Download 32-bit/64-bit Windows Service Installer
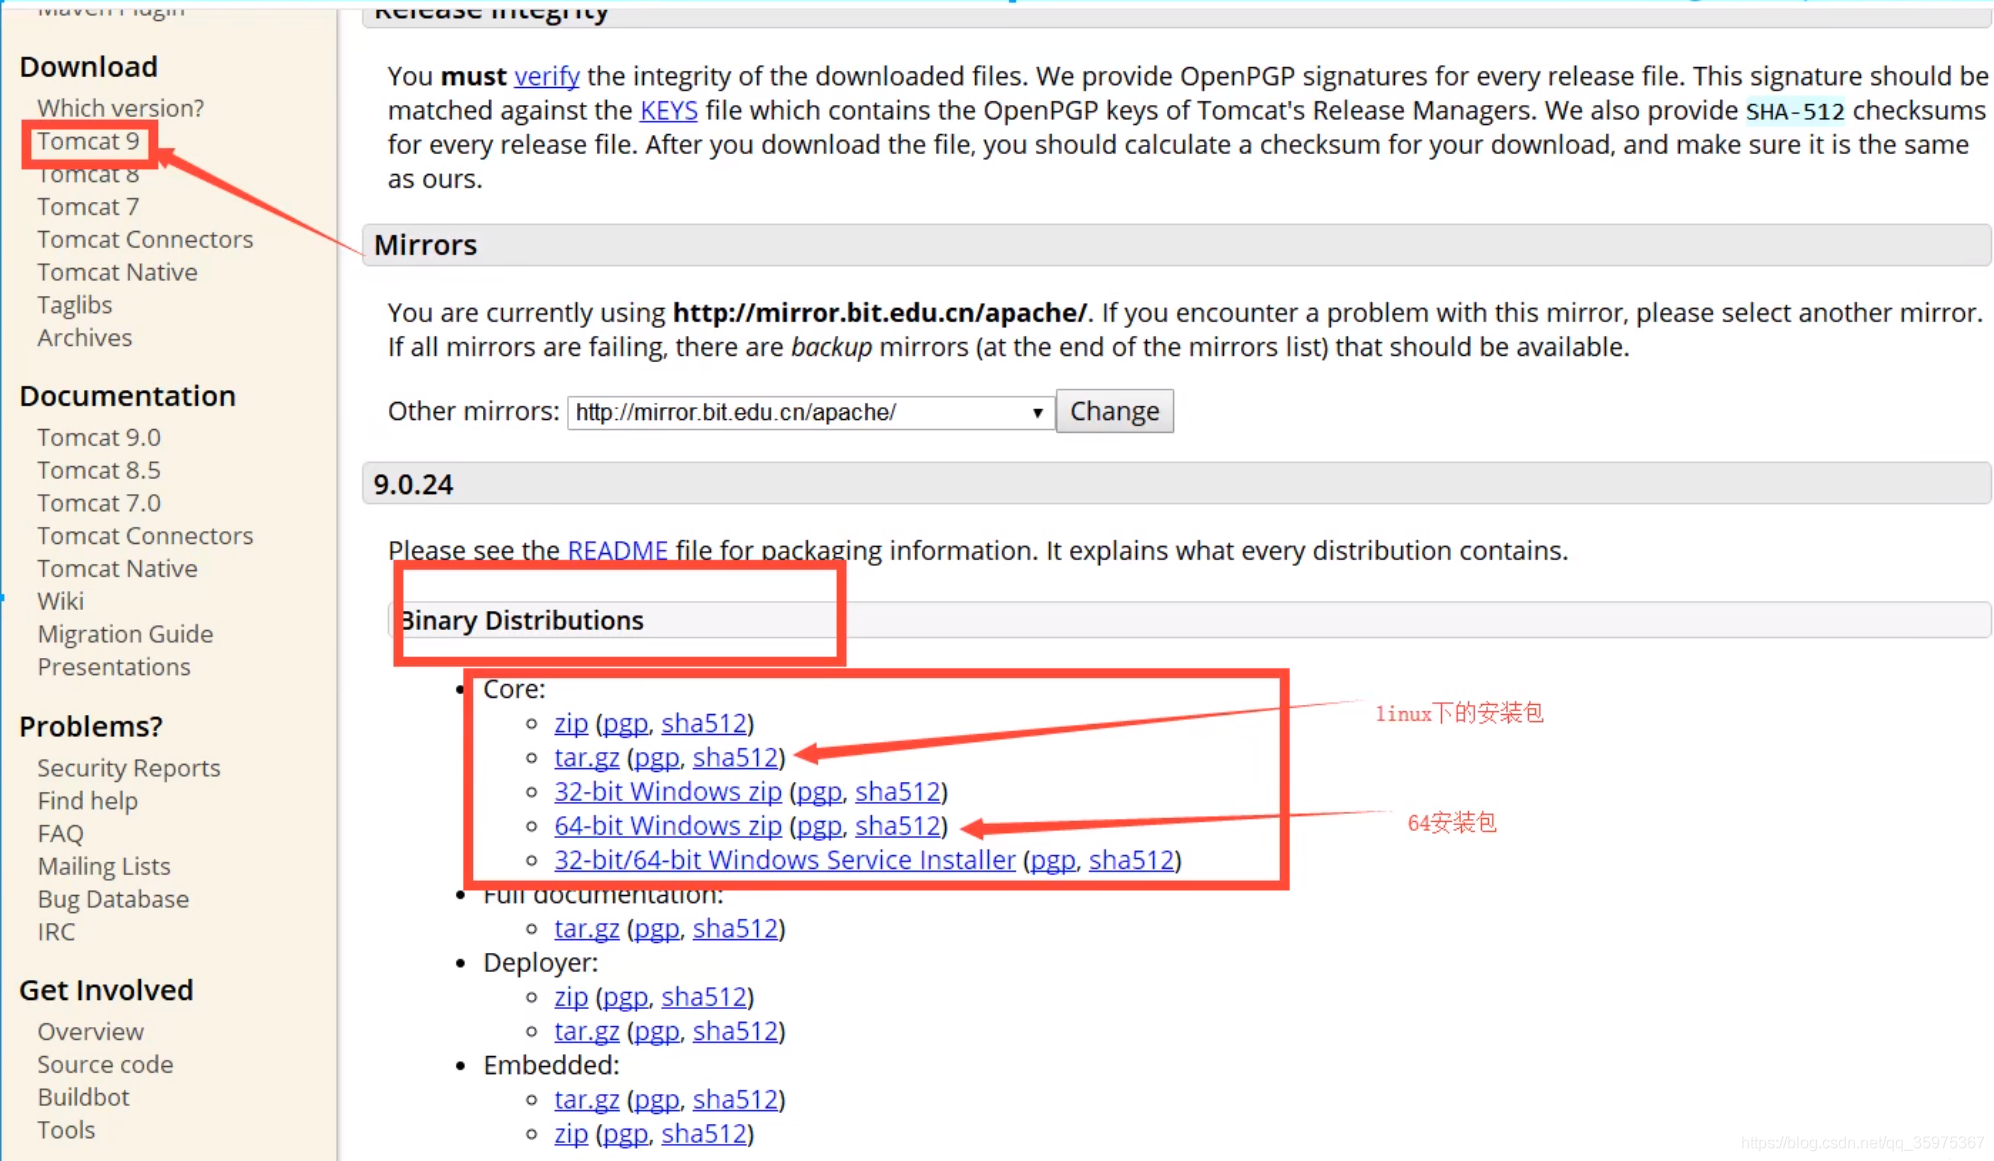Screen dimensions: 1994x1161 point(784,860)
